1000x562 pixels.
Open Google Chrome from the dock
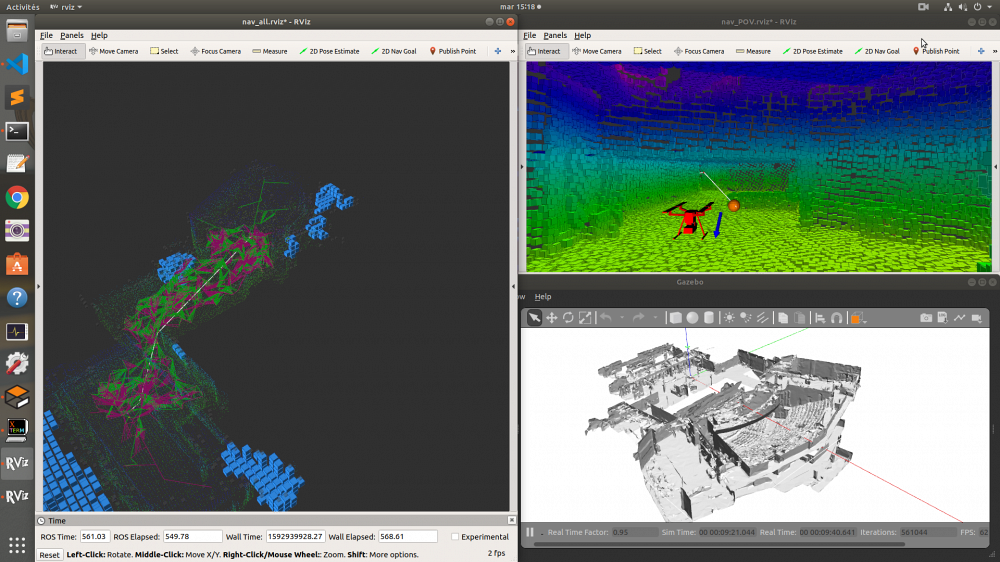[17, 197]
